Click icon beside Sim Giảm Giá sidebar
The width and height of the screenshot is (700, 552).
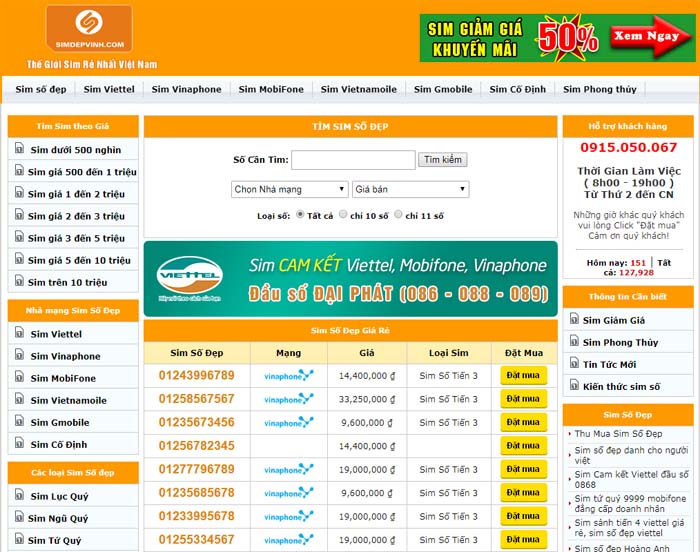573,320
